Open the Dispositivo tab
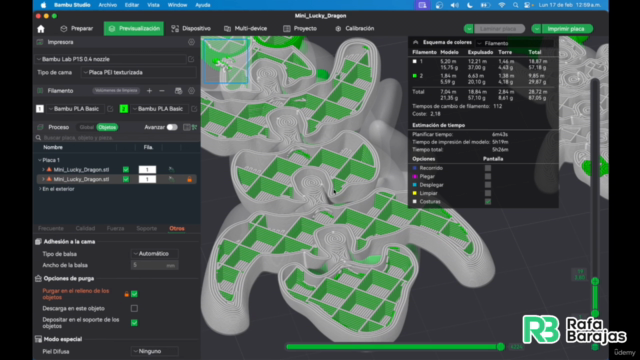 coord(191,29)
